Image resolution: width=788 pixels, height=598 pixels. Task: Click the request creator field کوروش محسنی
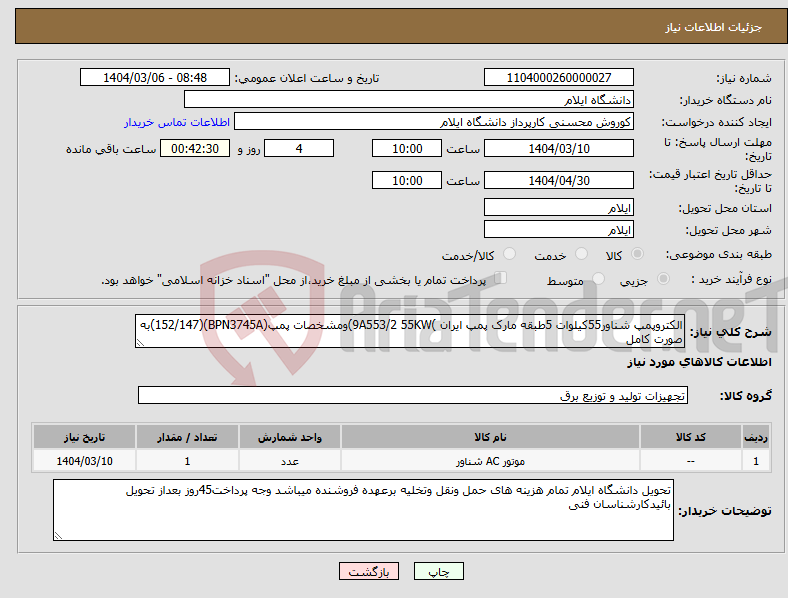pos(434,122)
